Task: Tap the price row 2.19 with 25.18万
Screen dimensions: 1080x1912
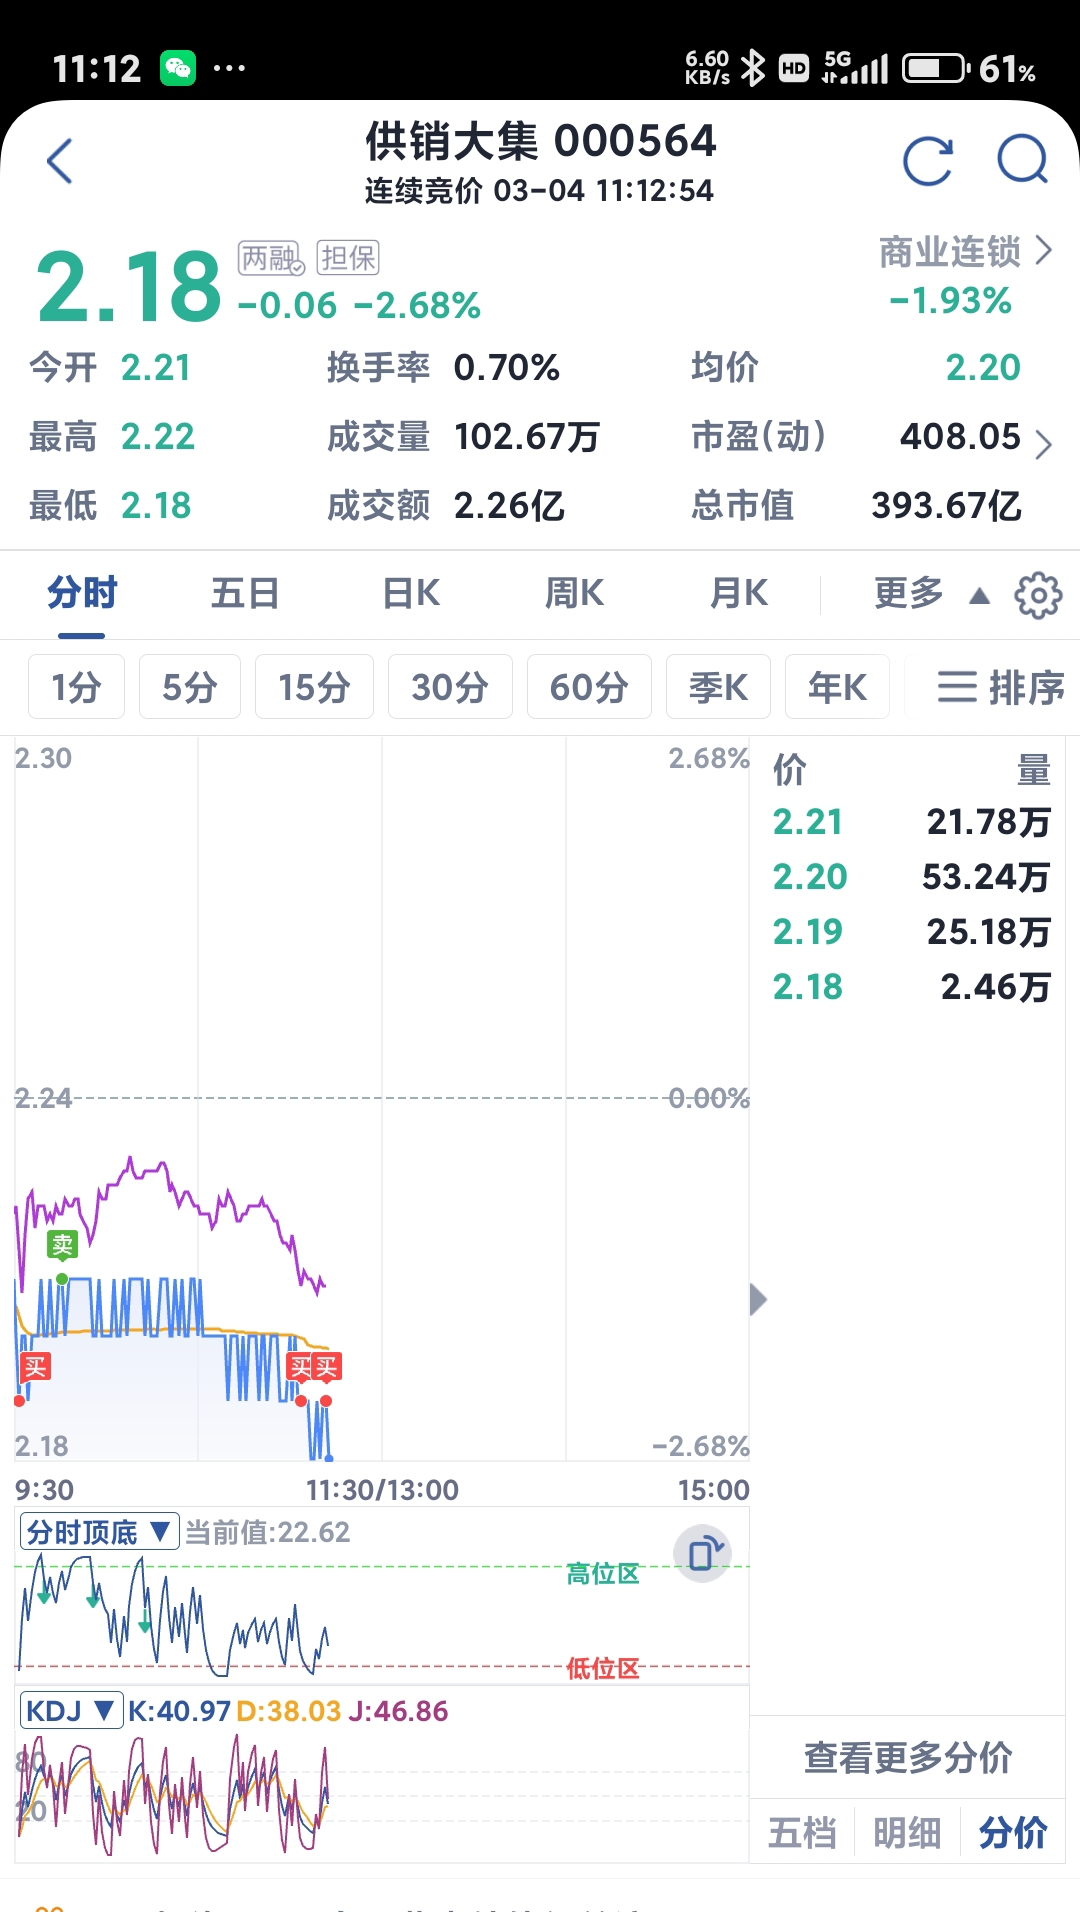Action: tap(911, 932)
